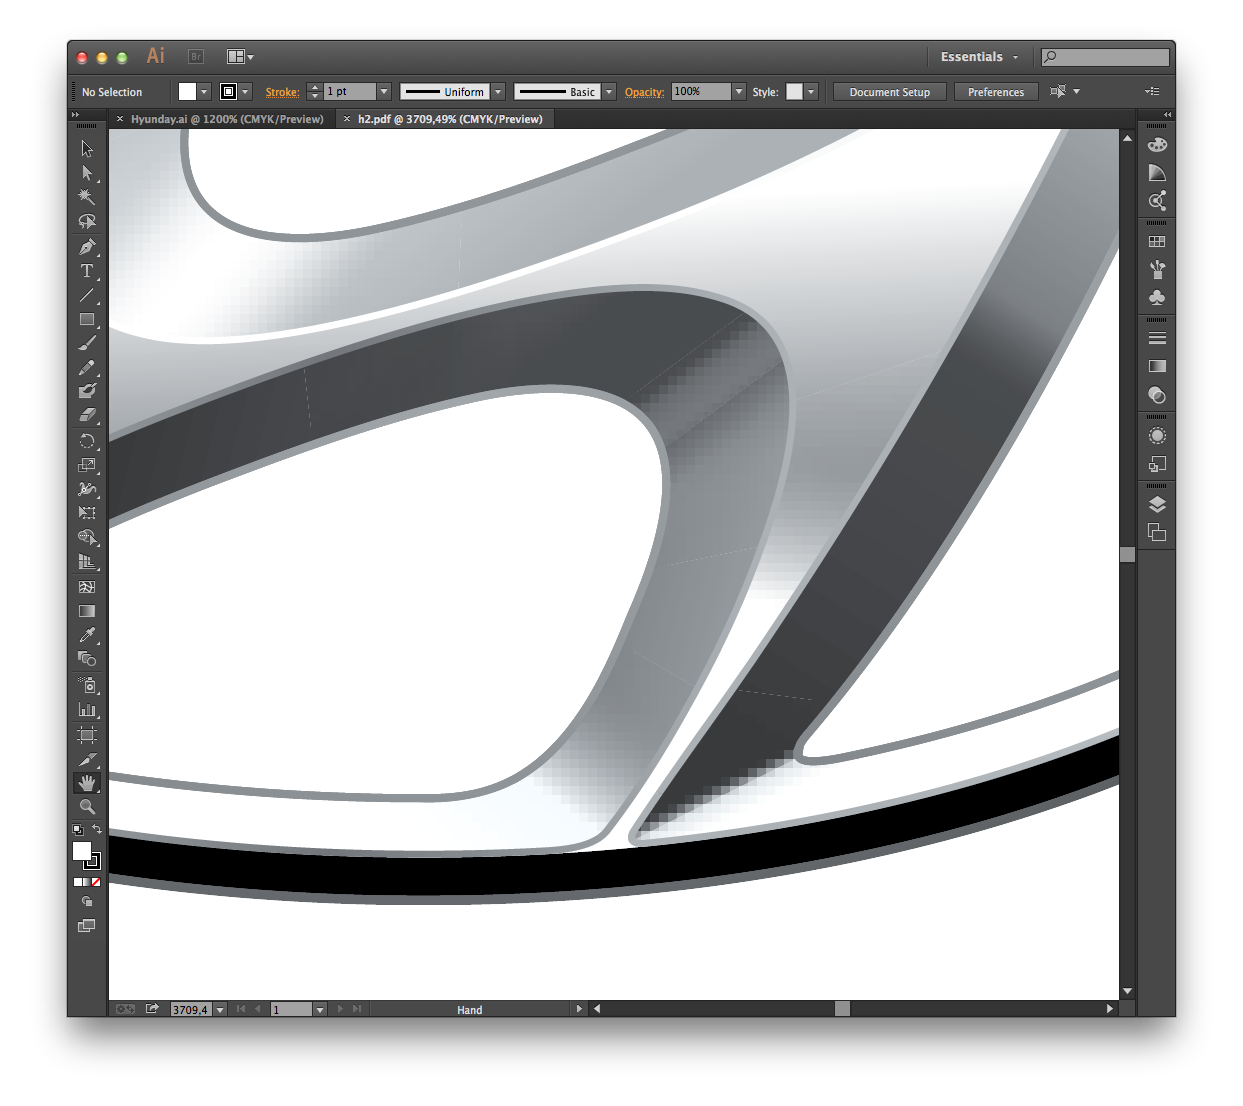1243x1106 pixels.
Task: Open the Color panel palette icon
Action: (1157, 145)
